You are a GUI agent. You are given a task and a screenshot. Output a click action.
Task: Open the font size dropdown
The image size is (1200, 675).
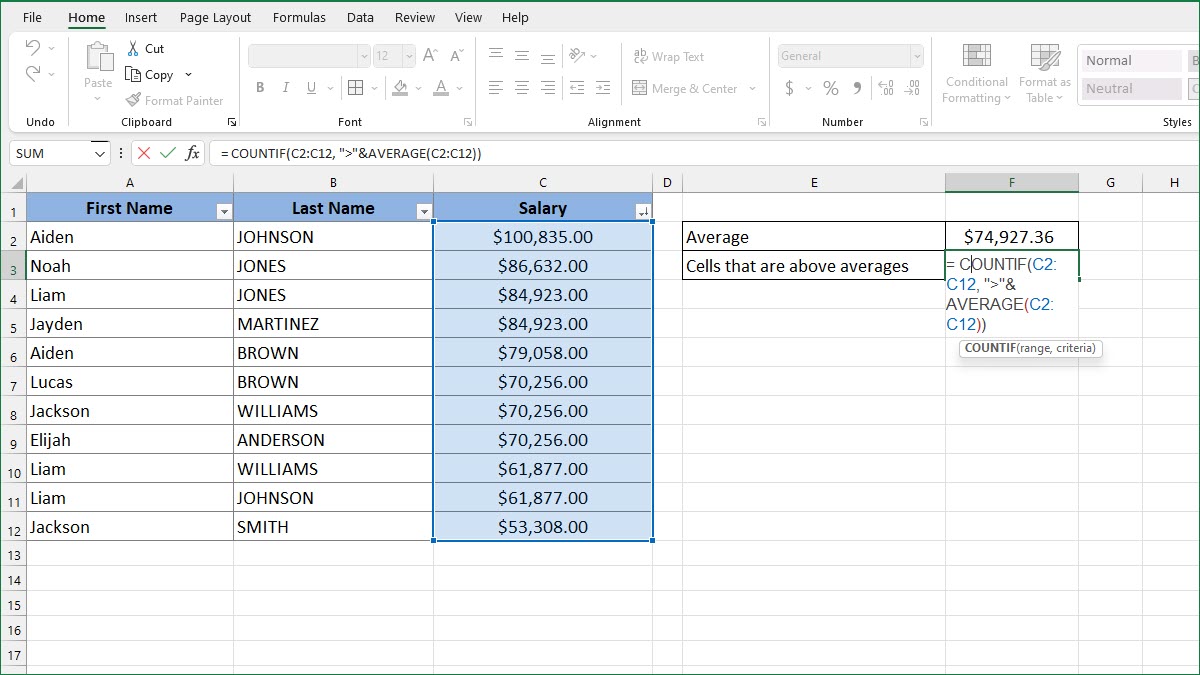(409, 56)
